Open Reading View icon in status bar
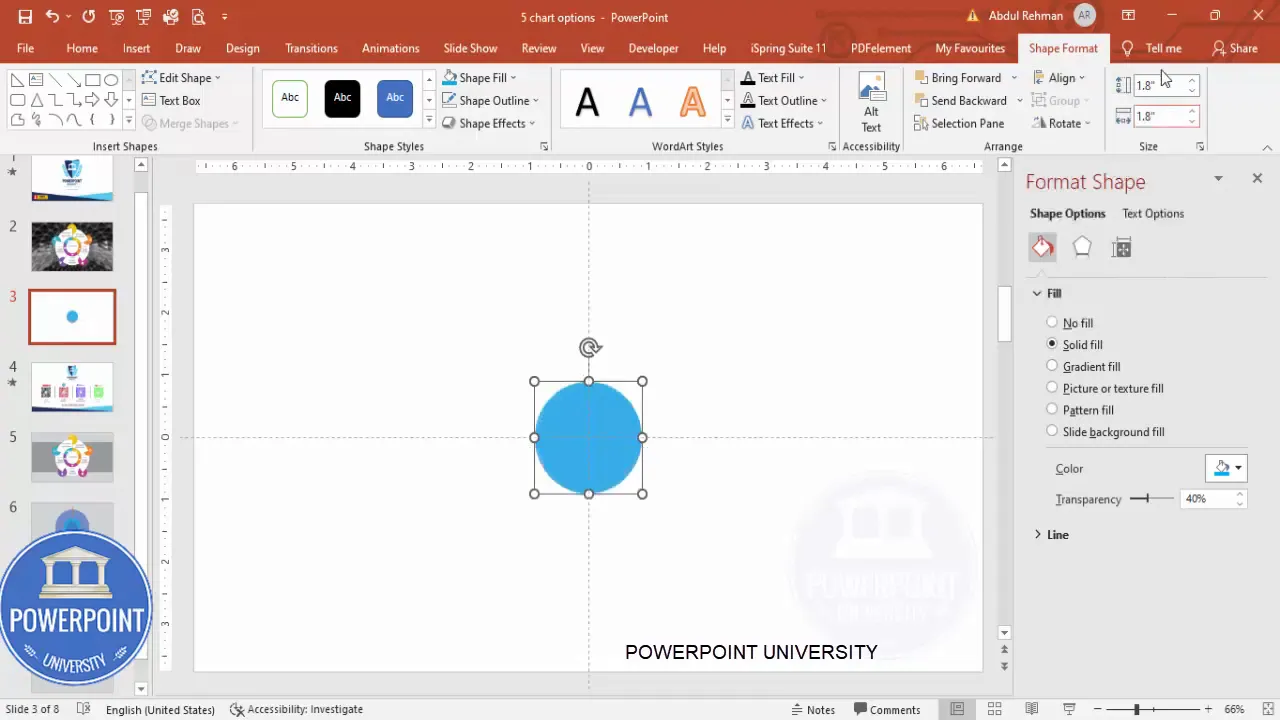Screen dimensions: 1280x720 click(x=1031, y=709)
